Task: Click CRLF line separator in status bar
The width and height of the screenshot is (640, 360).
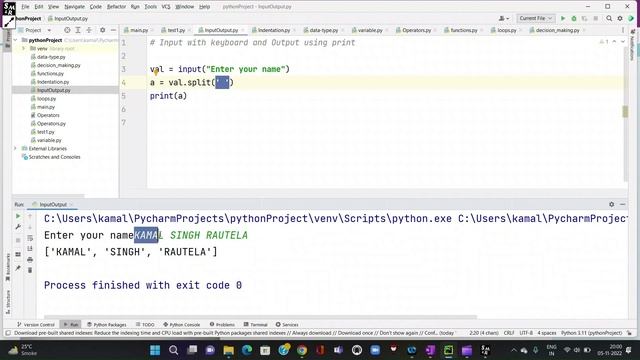Action: [509, 333]
